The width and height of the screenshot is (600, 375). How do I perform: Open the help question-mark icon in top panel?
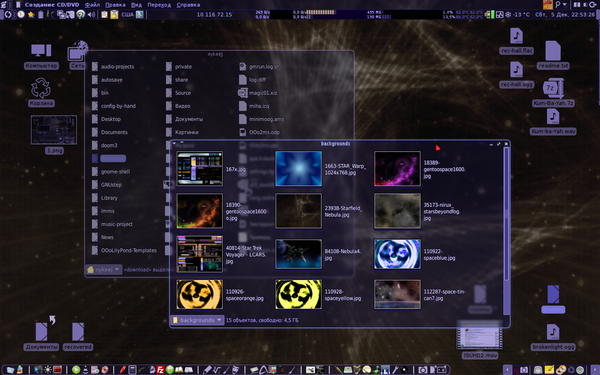click(80, 15)
